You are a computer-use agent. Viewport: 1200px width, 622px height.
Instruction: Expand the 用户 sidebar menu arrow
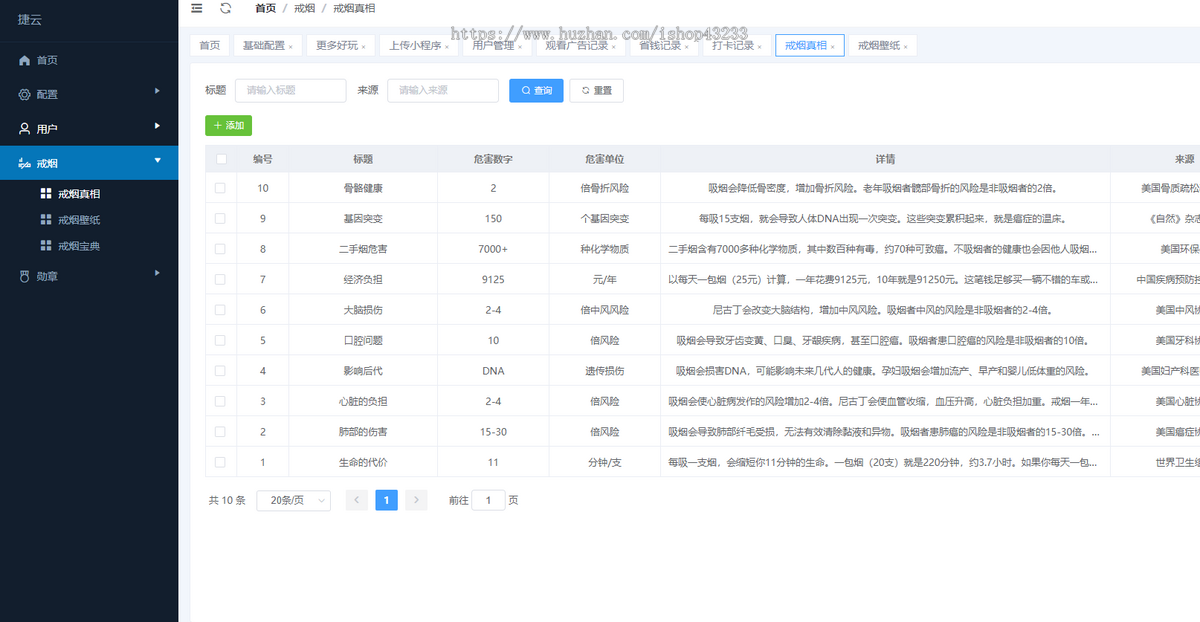157,126
